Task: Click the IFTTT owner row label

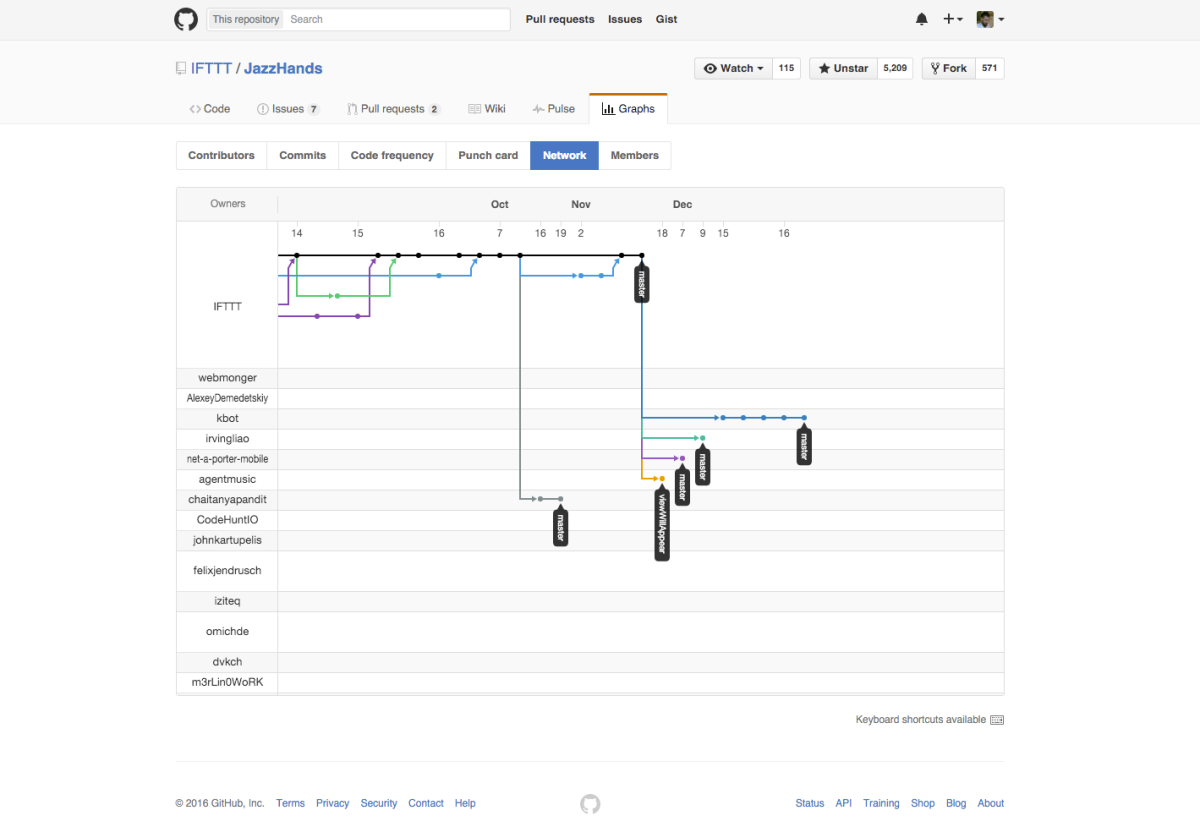Action: click(x=227, y=306)
